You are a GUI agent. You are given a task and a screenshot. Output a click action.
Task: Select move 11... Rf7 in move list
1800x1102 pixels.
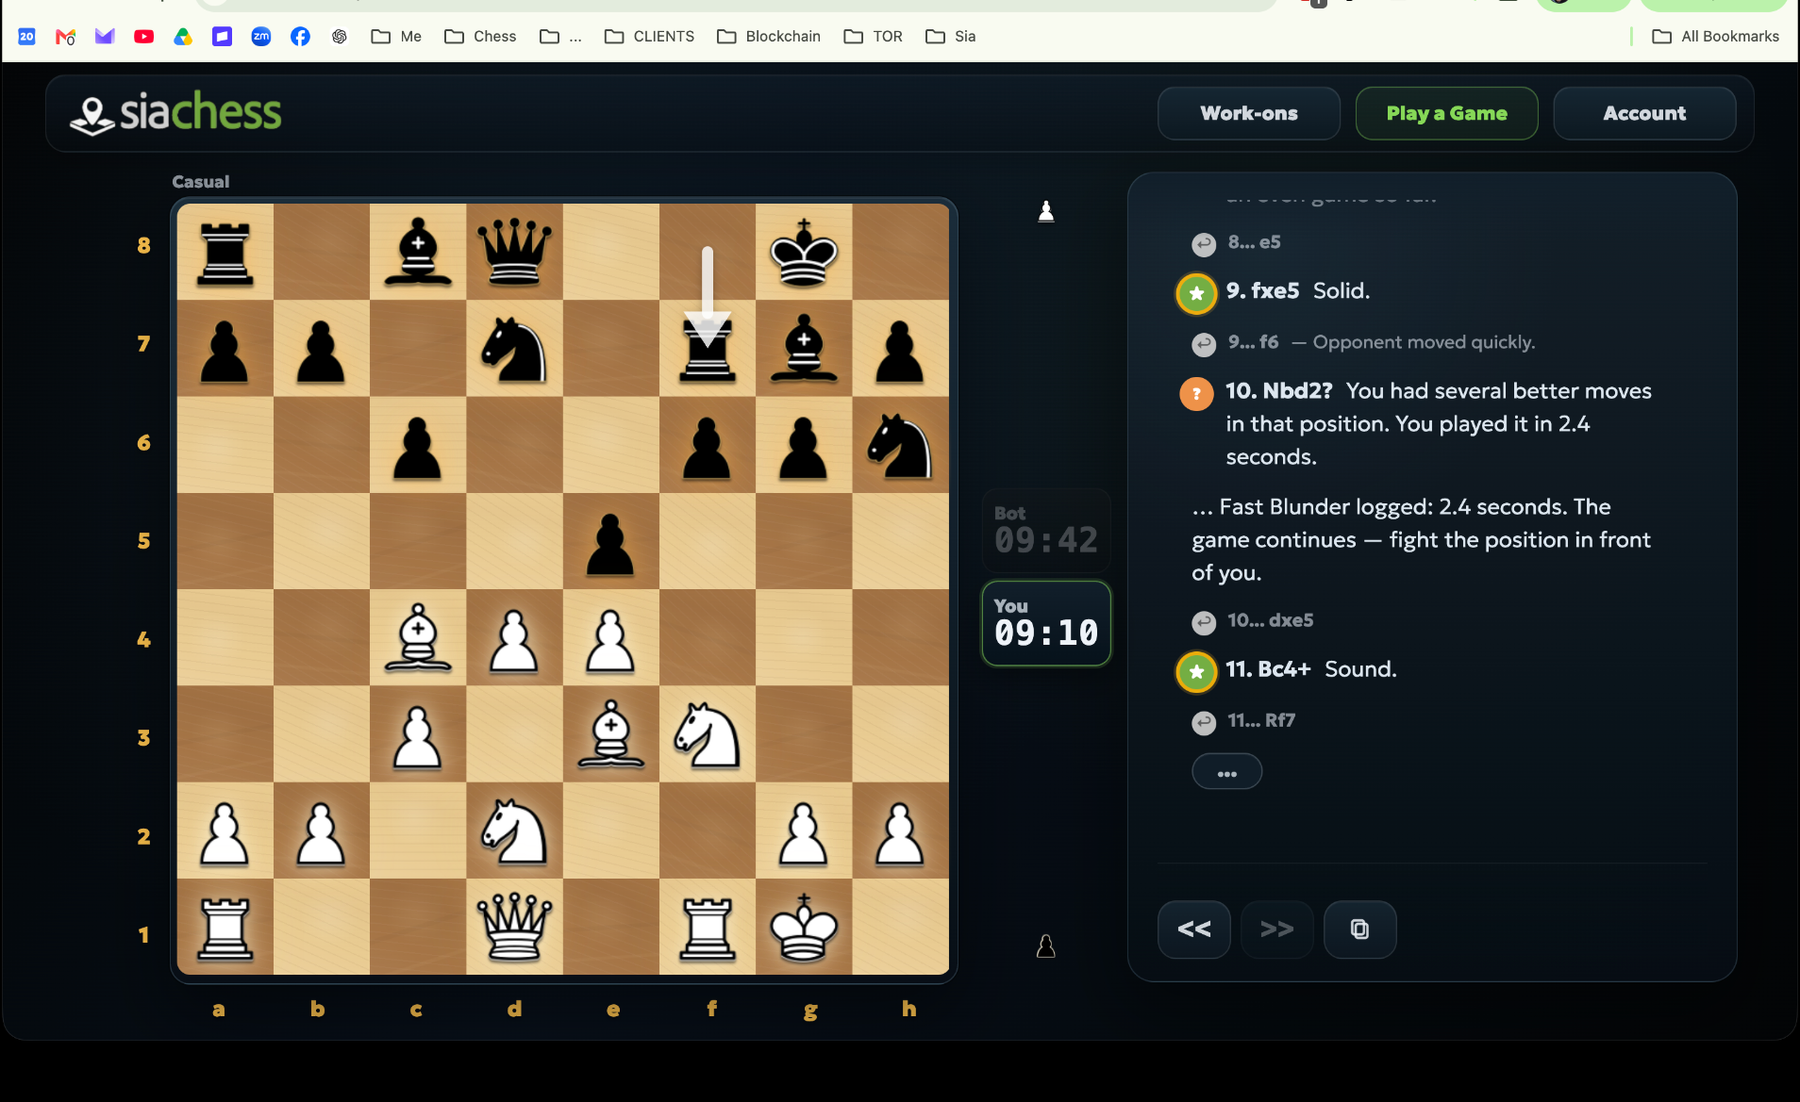tap(1261, 720)
